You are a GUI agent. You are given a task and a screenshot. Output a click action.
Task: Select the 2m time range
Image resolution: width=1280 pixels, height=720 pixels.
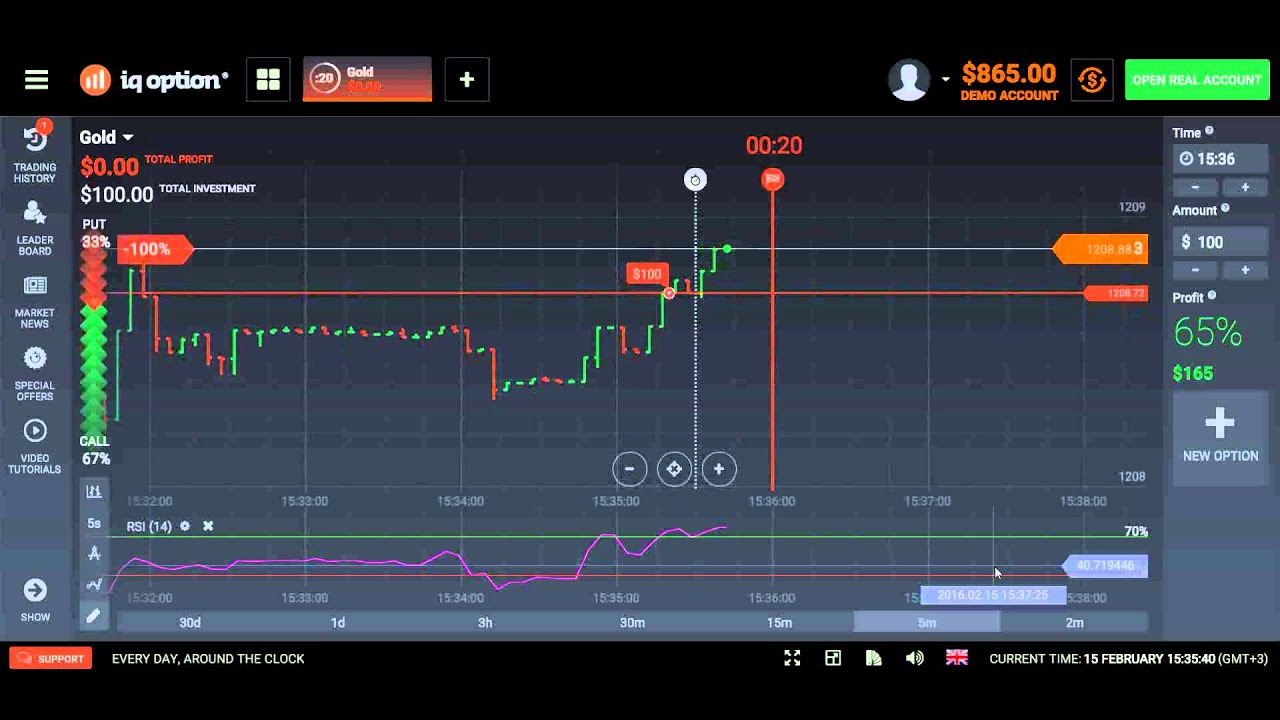click(x=1074, y=622)
